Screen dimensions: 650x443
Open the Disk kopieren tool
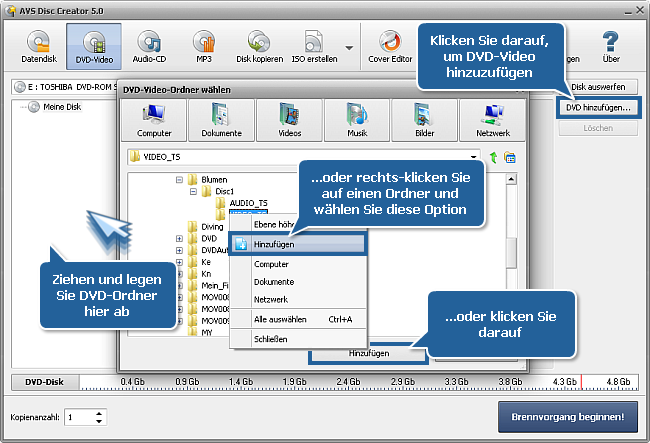(x=260, y=46)
